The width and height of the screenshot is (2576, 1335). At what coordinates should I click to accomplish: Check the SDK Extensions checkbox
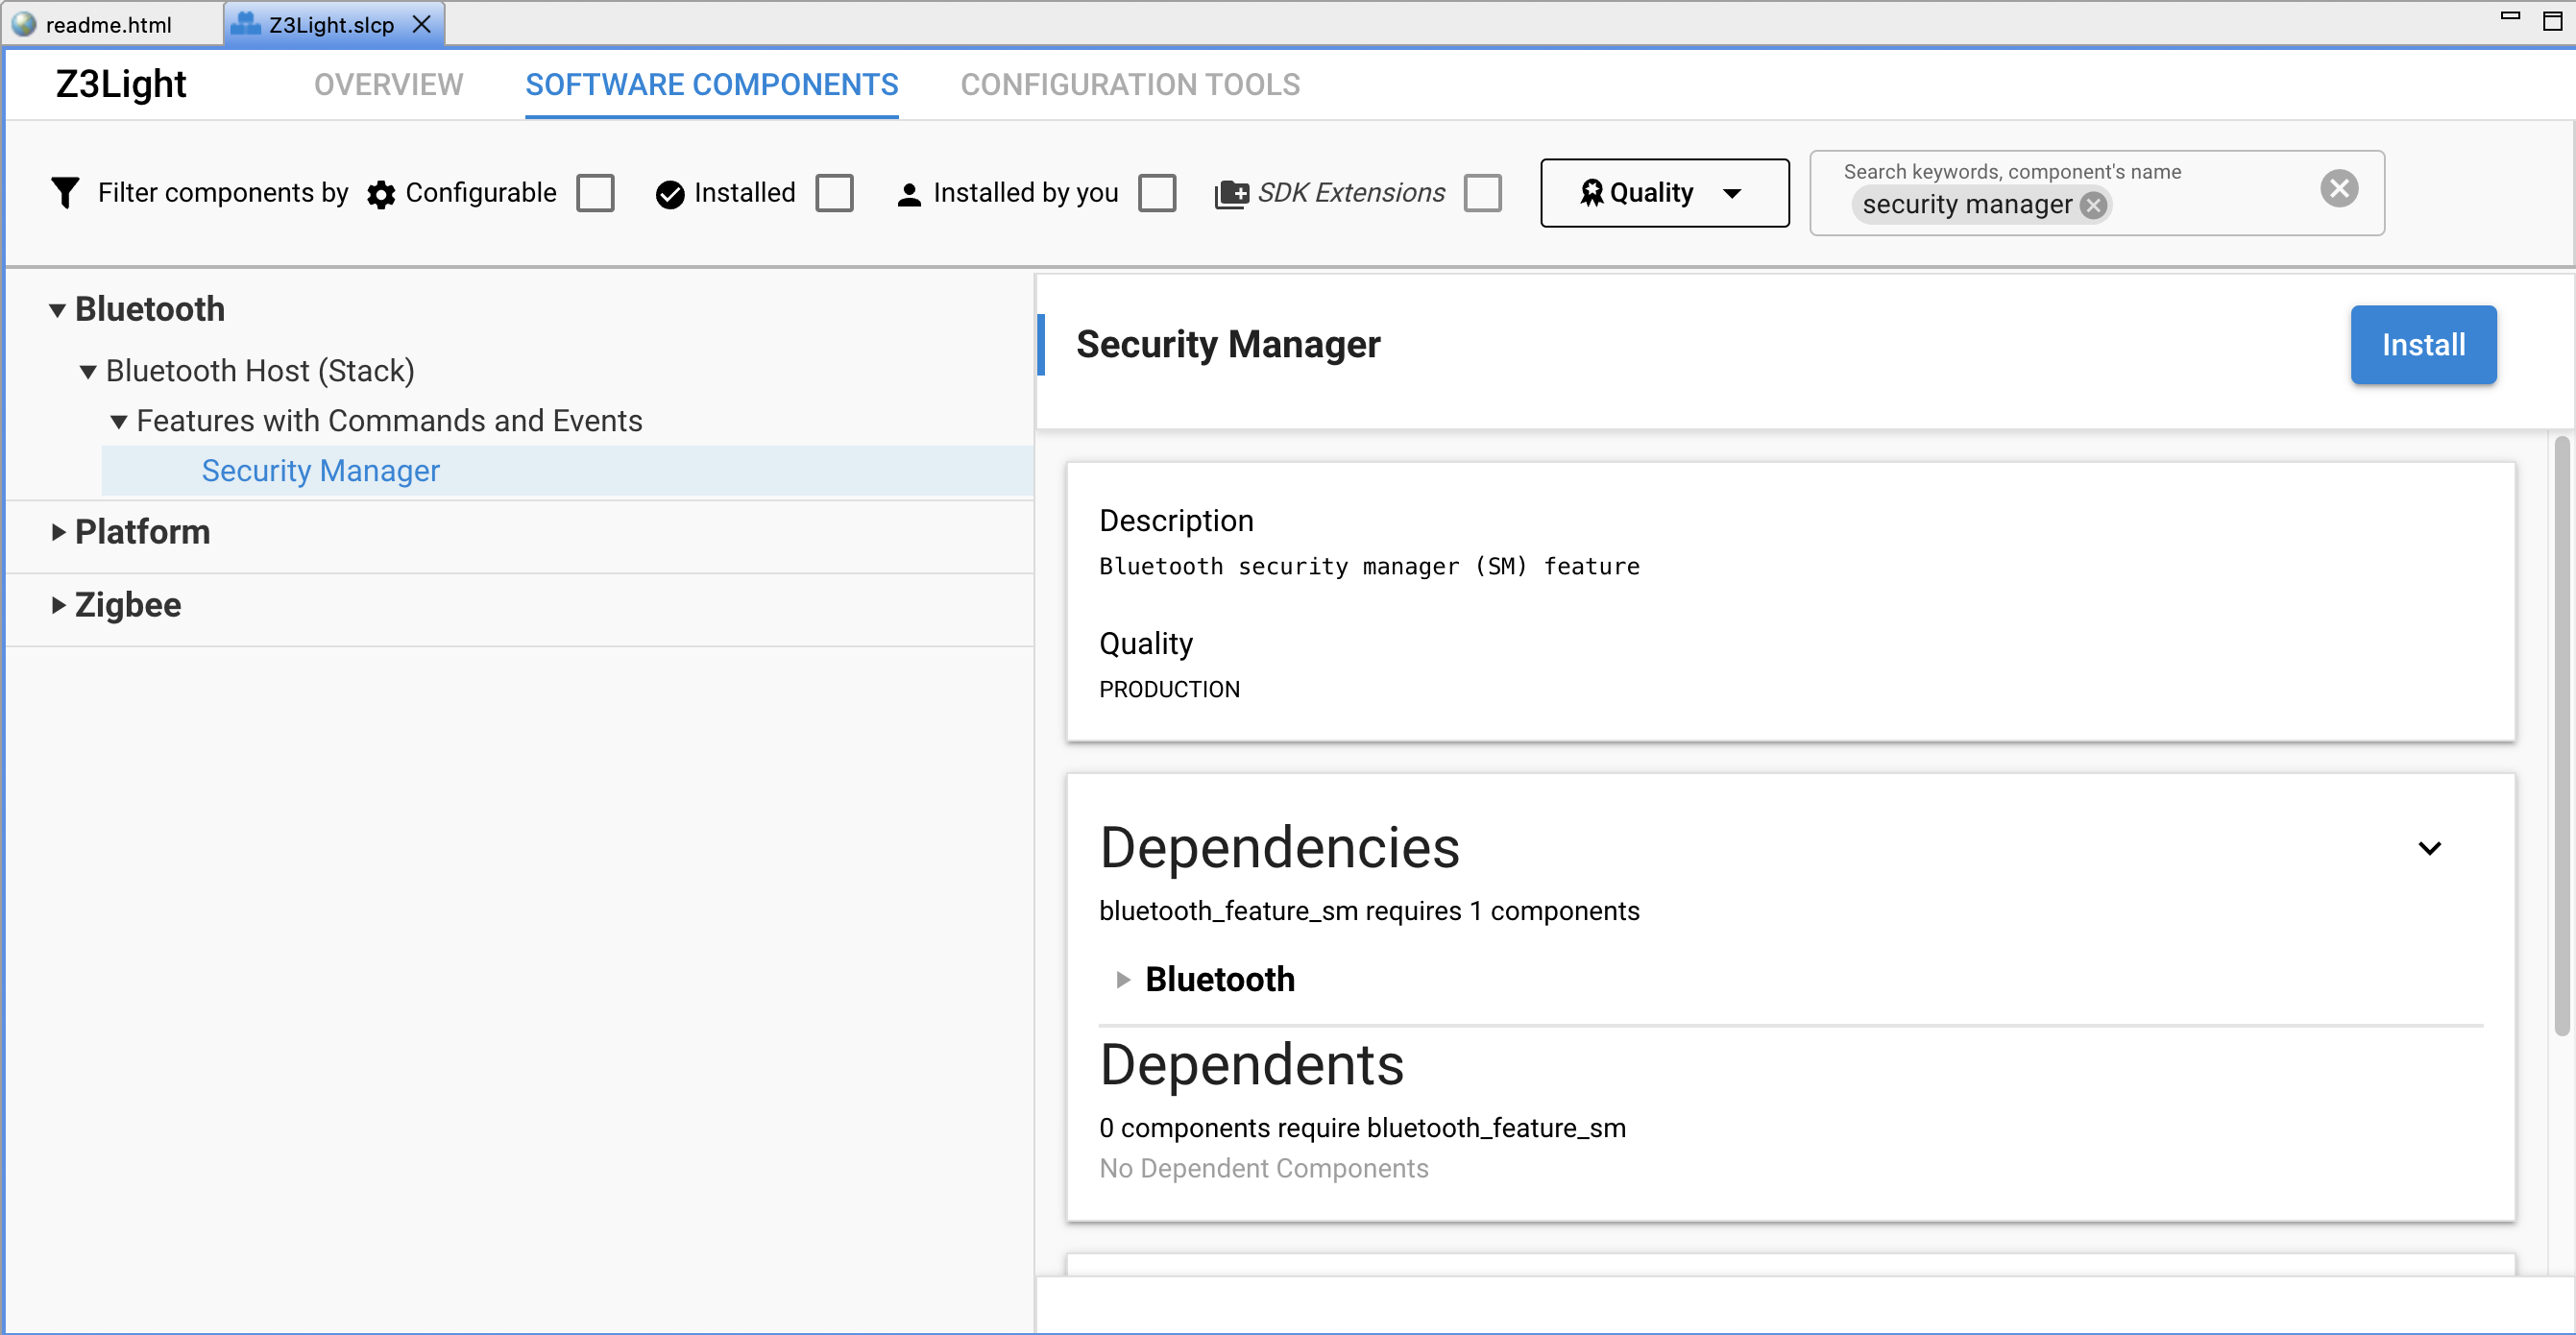[1483, 193]
